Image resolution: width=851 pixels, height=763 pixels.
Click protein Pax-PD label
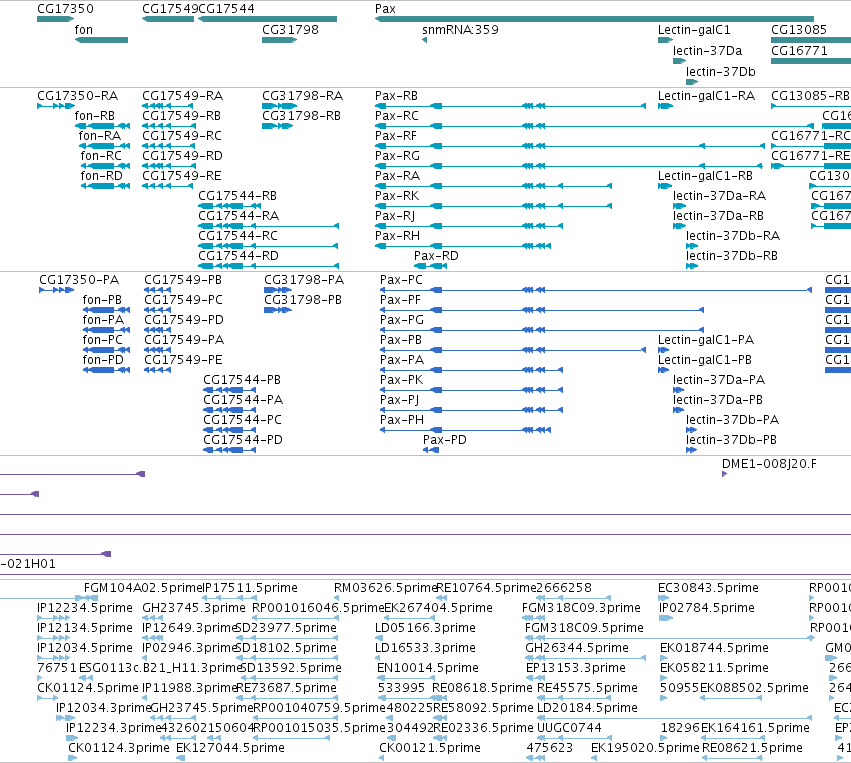pos(444,440)
